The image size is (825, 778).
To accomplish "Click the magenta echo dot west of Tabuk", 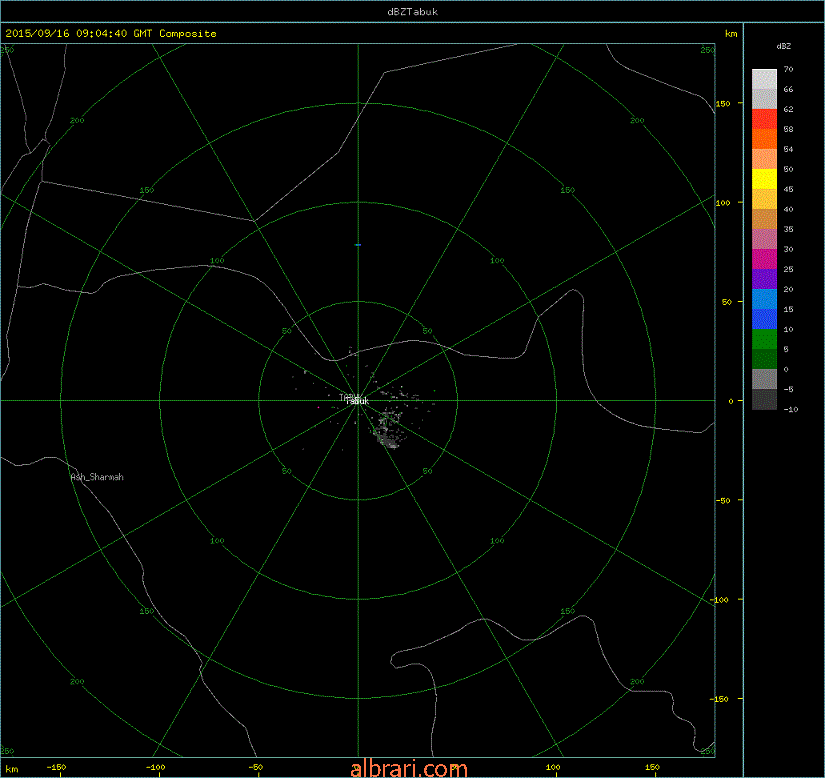I will [x=318, y=407].
